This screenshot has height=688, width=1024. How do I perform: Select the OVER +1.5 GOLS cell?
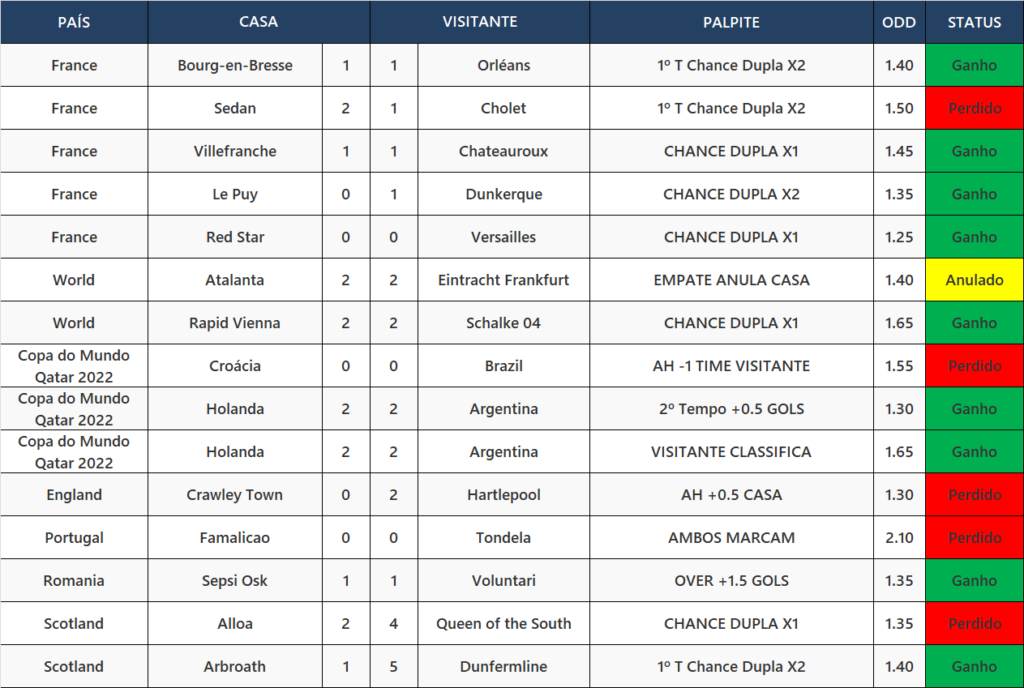731,581
